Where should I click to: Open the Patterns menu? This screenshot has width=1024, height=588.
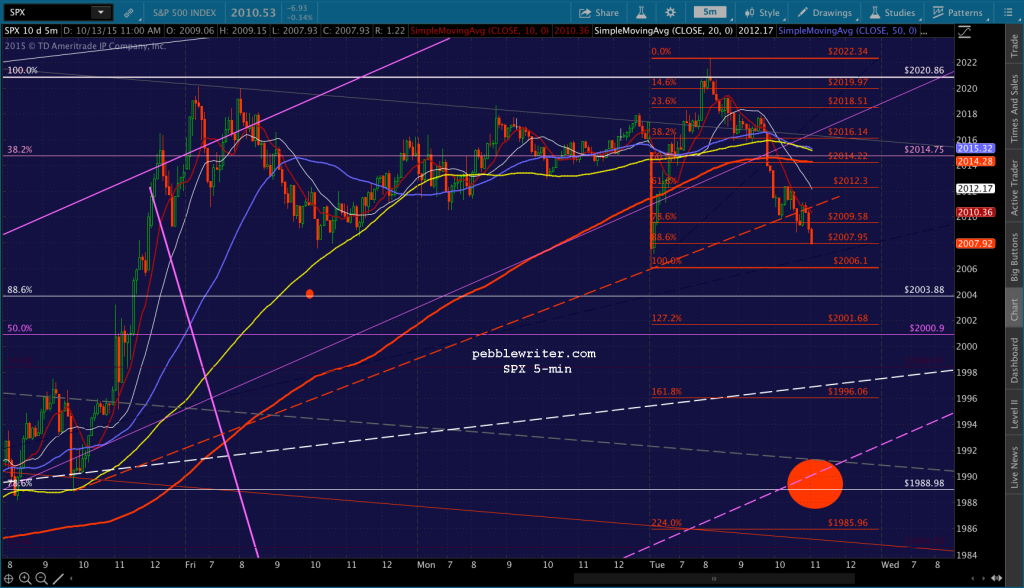click(x=957, y=12)
